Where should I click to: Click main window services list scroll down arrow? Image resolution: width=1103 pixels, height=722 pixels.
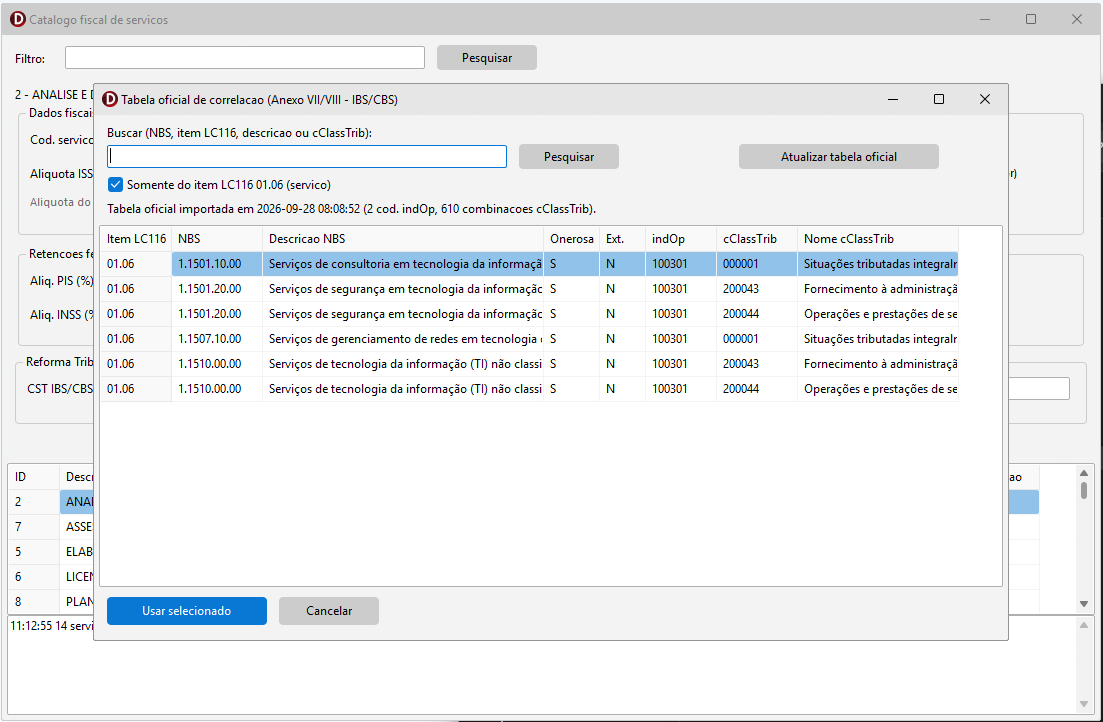tap(1084, 604)
